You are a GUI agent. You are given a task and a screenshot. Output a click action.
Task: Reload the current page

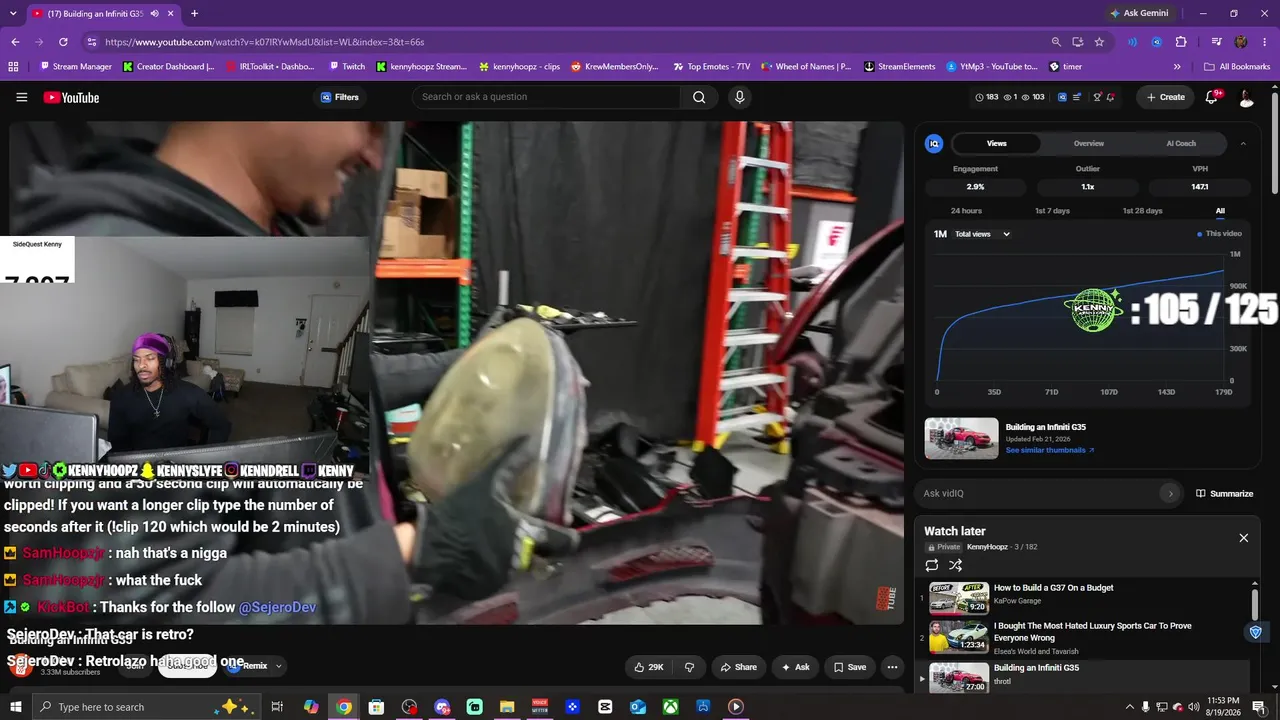(63, 42)
